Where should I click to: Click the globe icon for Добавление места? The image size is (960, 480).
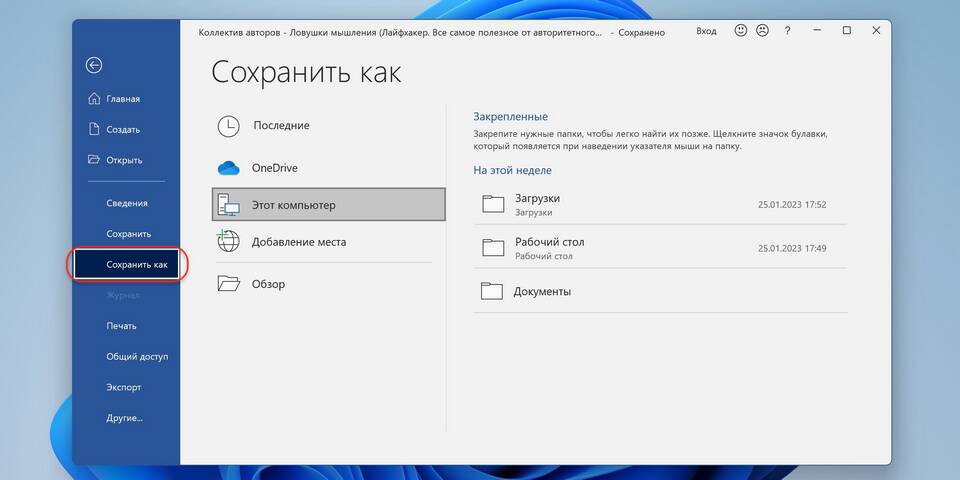pyautogui.click(x=229, y=242)
